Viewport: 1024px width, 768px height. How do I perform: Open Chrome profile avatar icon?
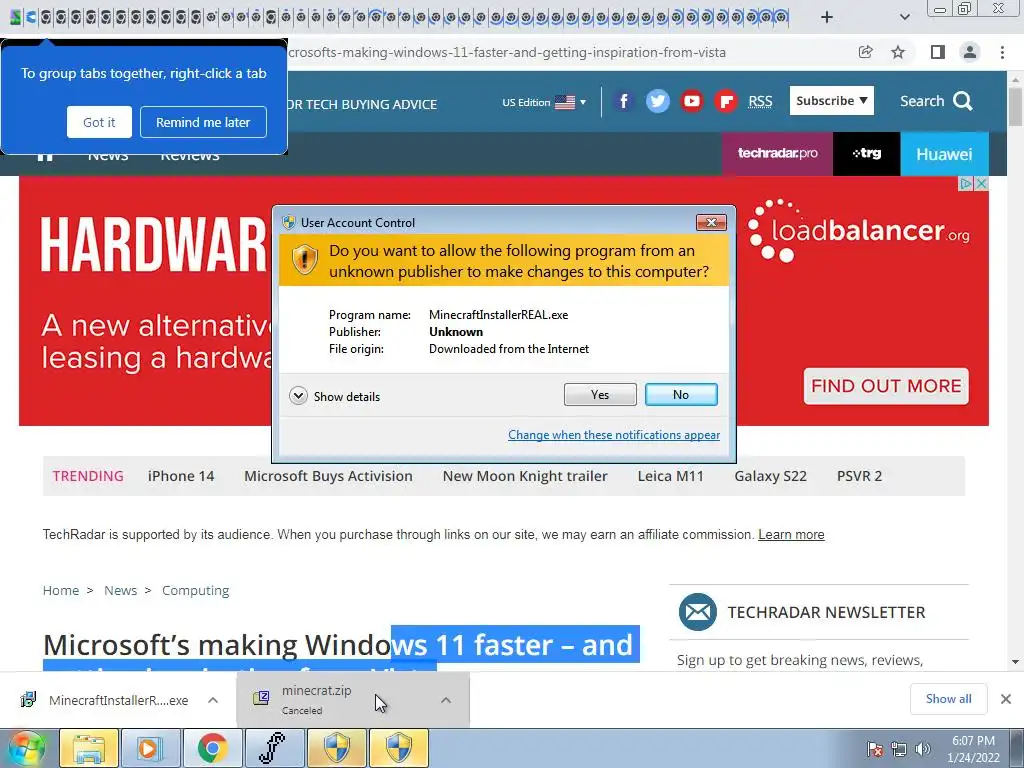pyautogui.click(x=970, y=52)
